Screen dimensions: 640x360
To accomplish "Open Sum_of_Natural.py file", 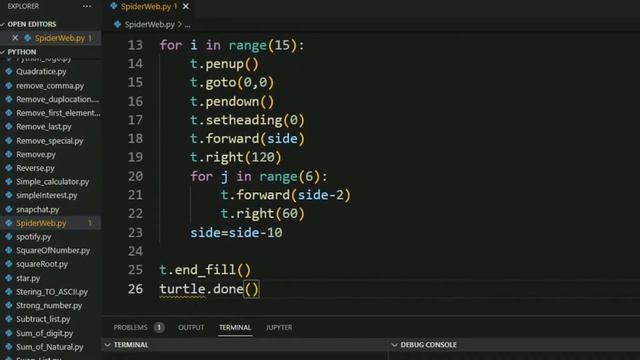I will click(x=50, y=347).
